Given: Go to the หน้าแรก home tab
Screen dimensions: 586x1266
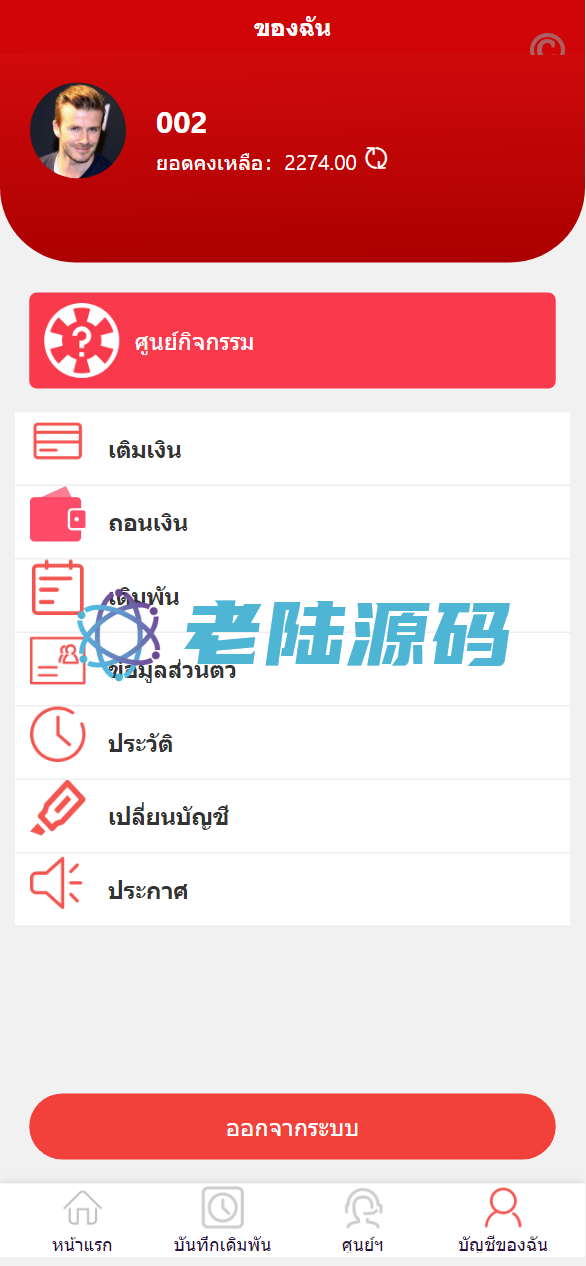Looking at the screenshot, I should click(x=82, y=1220).
